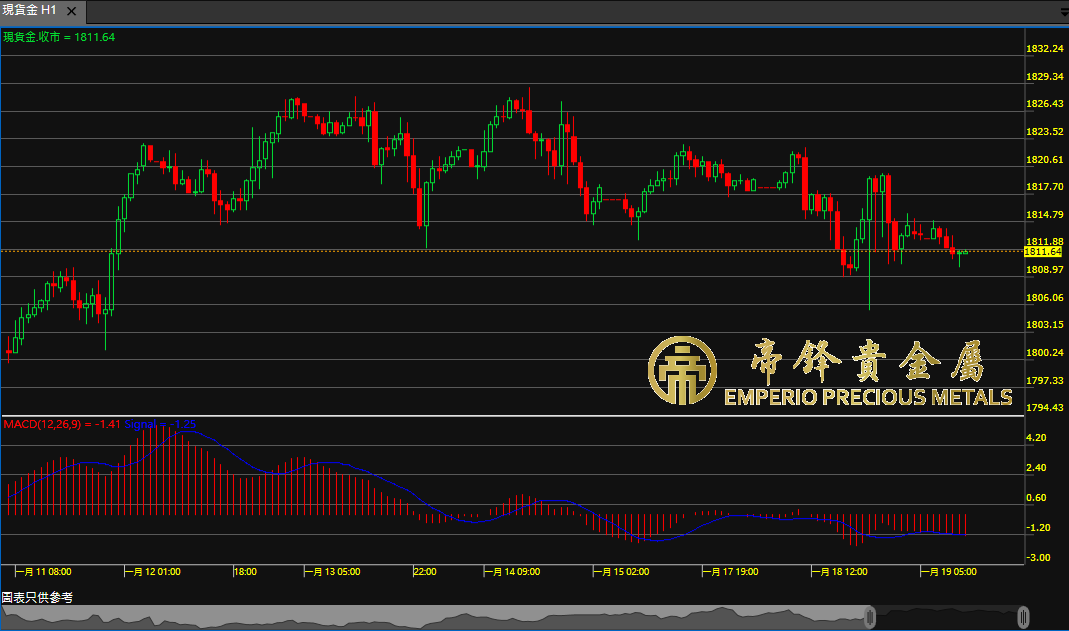Viewport: 1069px width, 631px height.
Task: Open the tab list dropdown arrow
Action: coord(1062,13)
